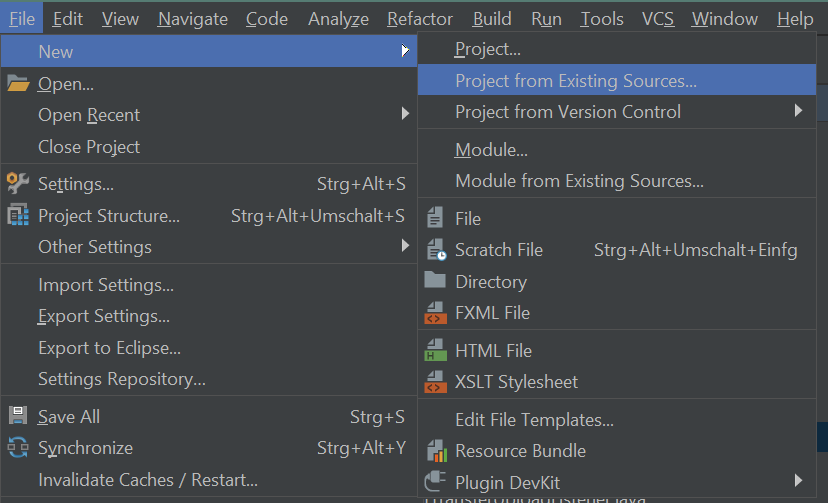Click the Save All disk icon
Image resolution: width=828 pixels, height=503 pixels.
click(18, 416)
